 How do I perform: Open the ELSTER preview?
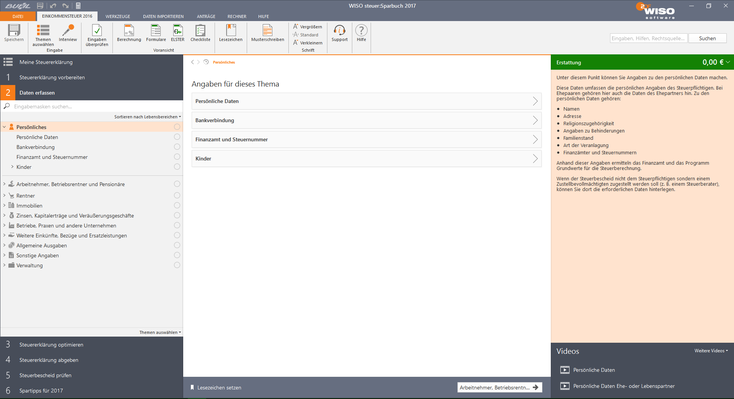coord(177,33)
